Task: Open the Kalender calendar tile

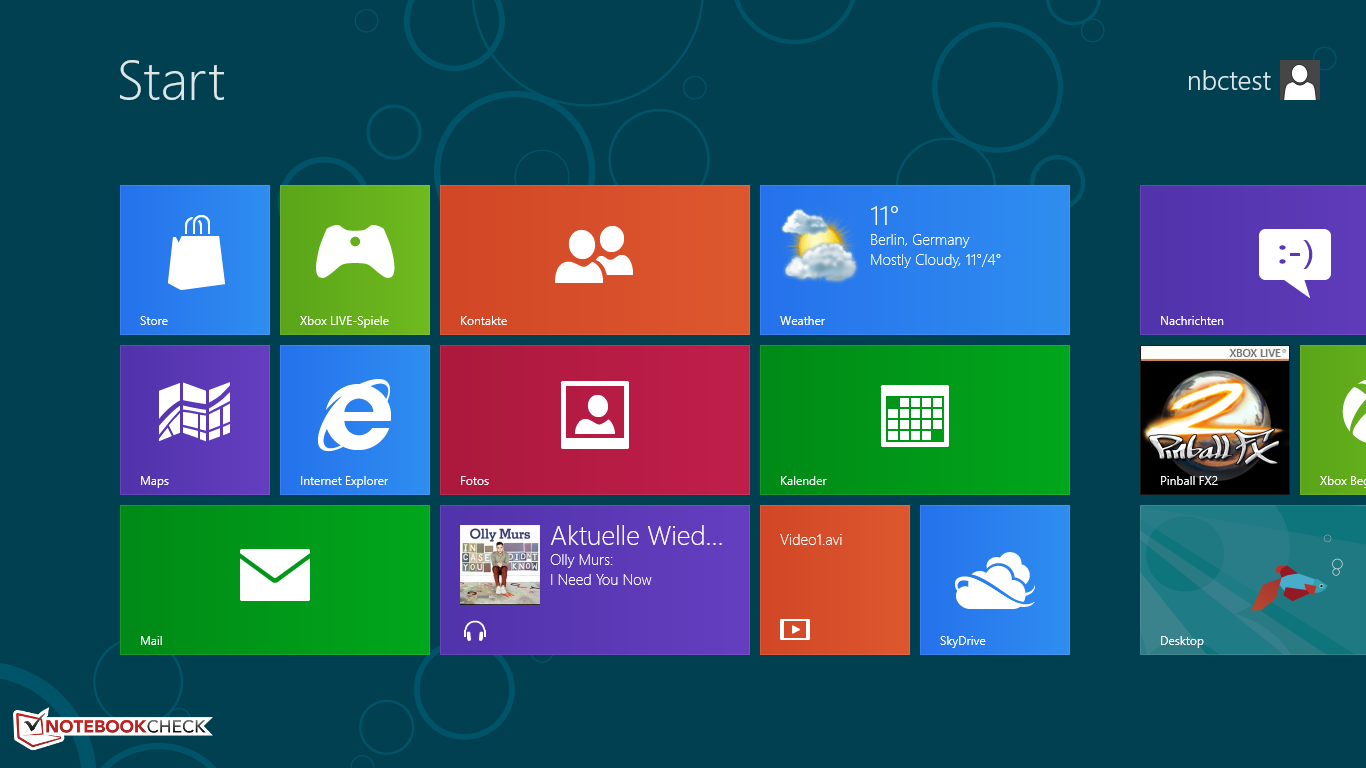Action: coord(915,420)
